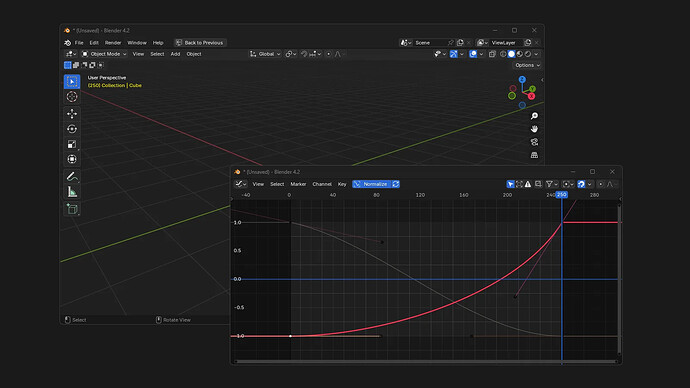Click the X axis on navigation gizmo
Screen dimensions: 690x388
tap(532, 96)
